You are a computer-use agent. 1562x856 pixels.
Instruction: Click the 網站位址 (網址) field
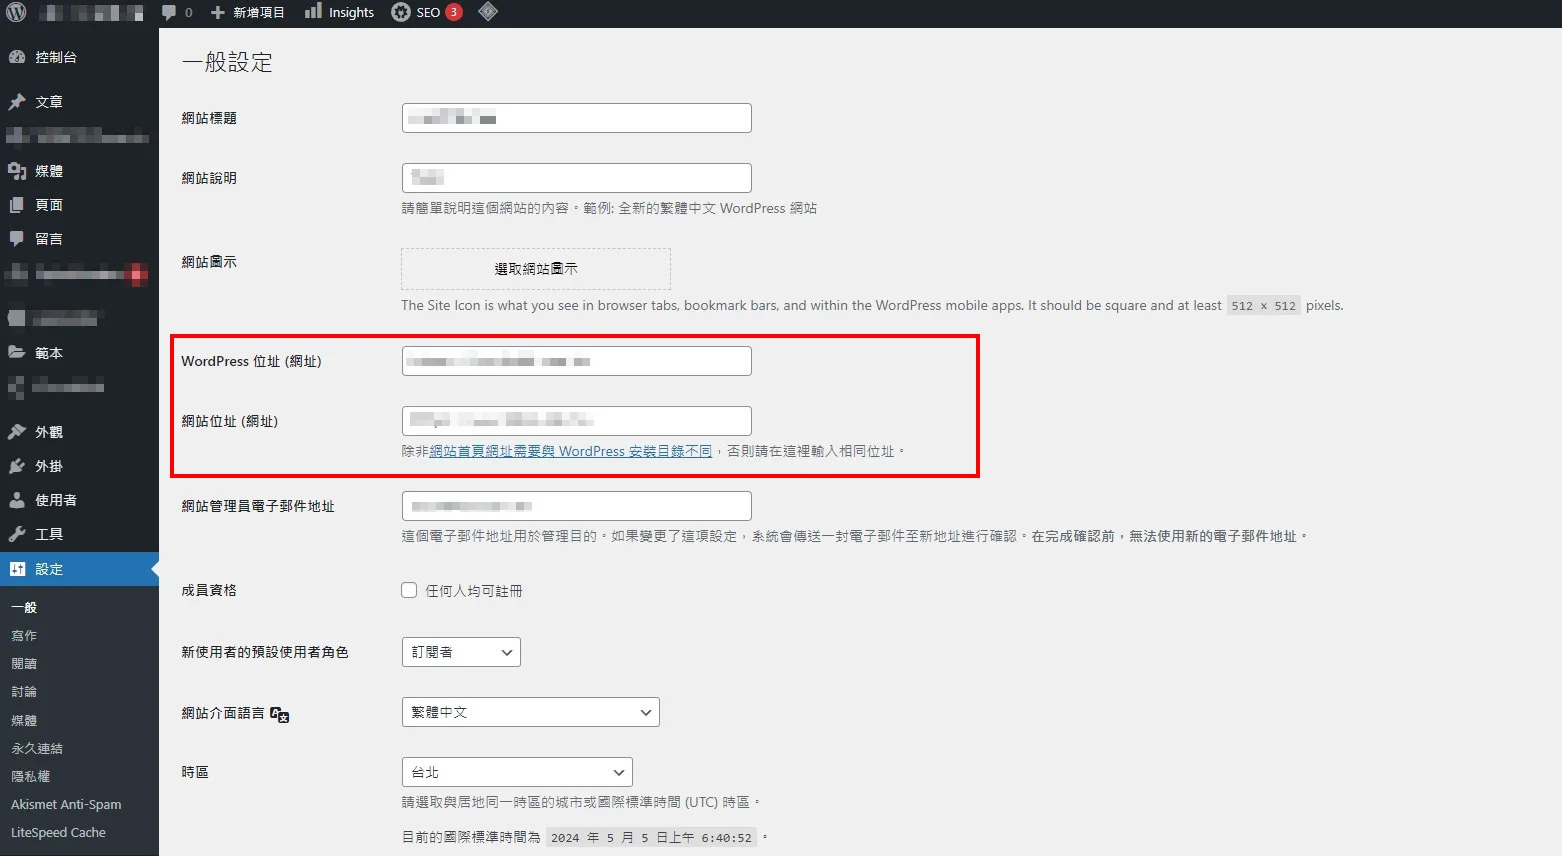click(x=577, y=421)
